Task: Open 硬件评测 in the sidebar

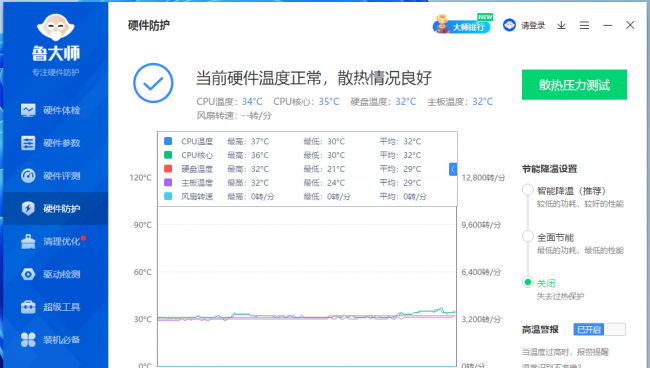Action: pyautogui.click(x=56, y=176)
